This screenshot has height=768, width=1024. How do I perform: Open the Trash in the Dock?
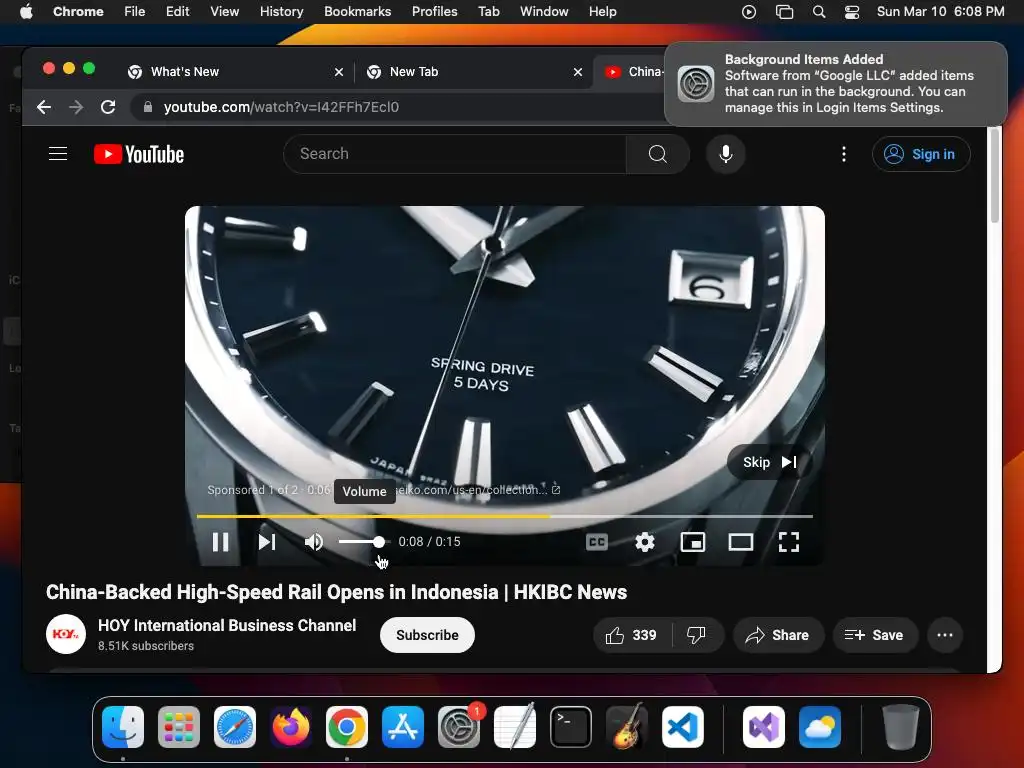point(901,727)
